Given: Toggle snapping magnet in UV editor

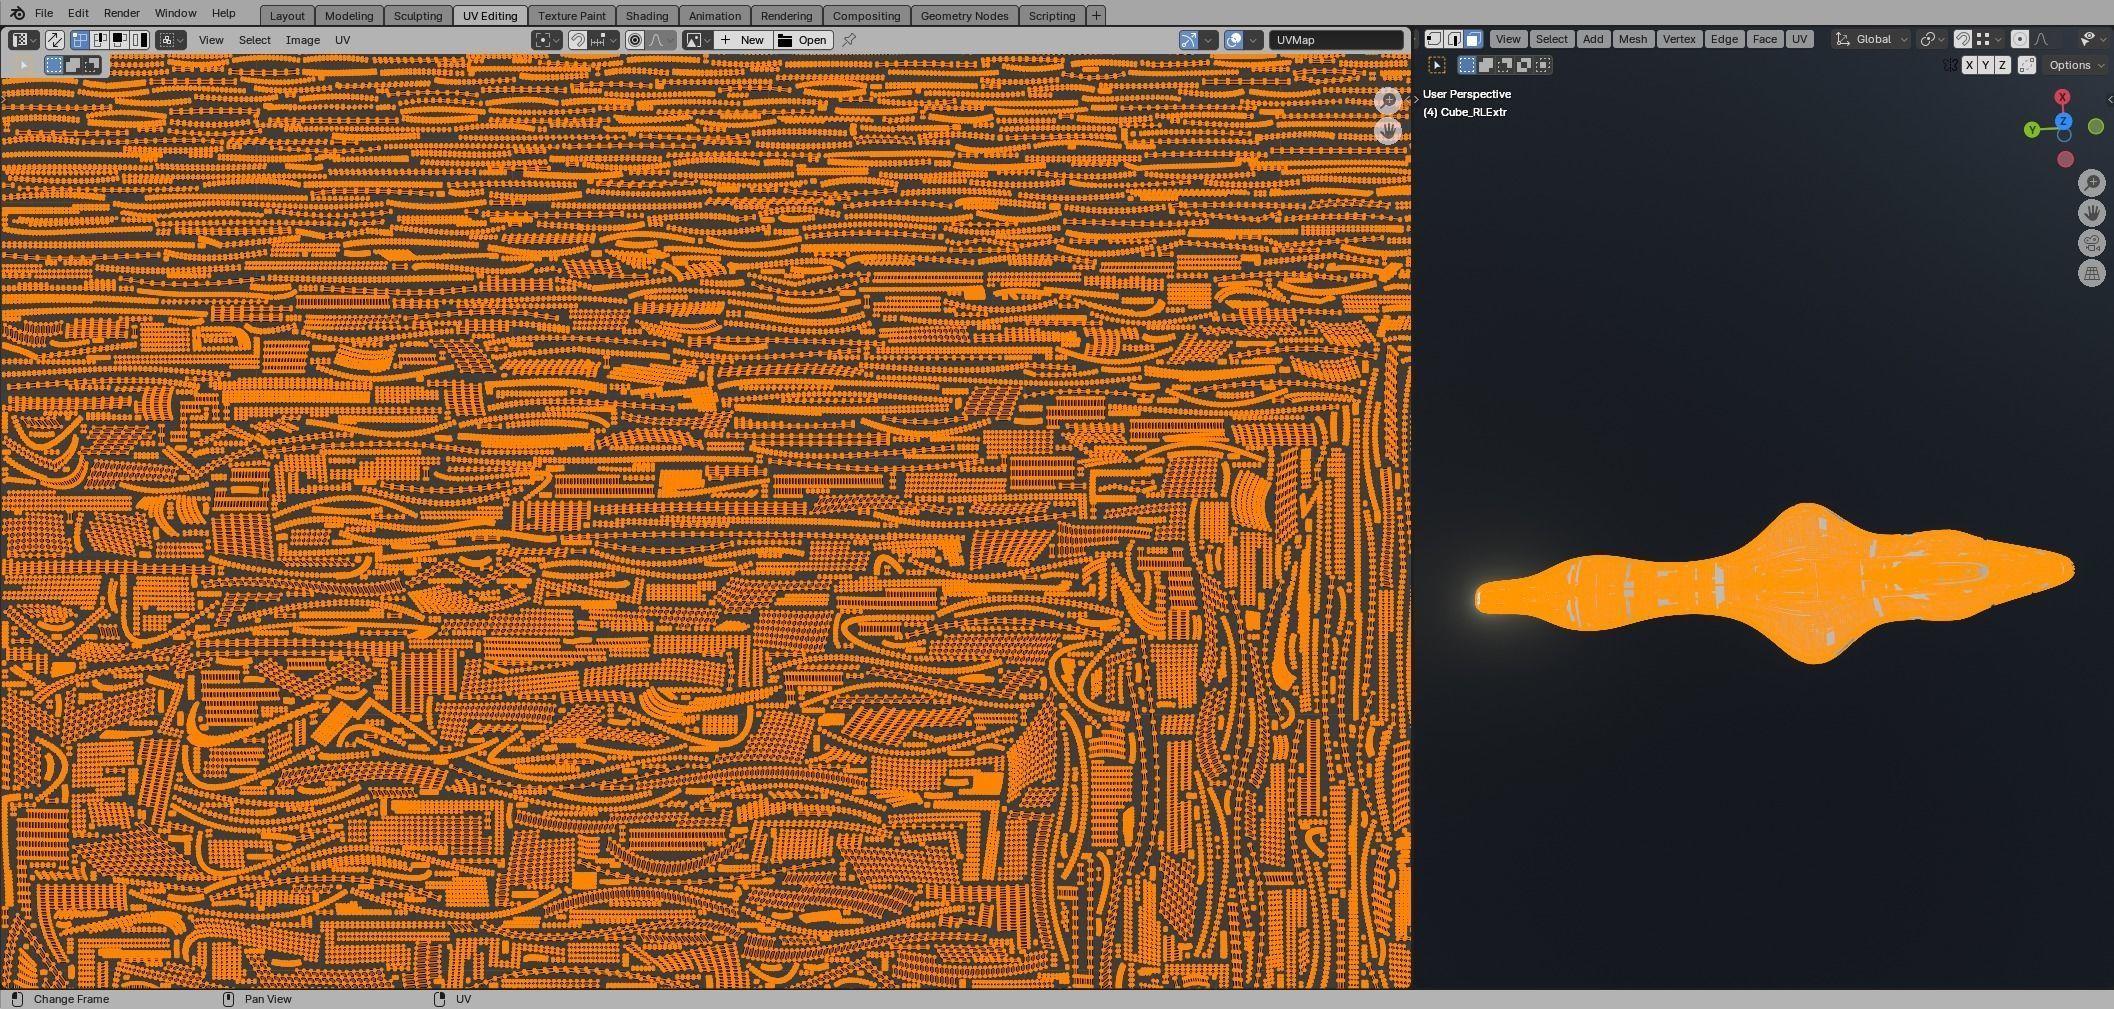Looking at the screenshot, I should (577, 40).
